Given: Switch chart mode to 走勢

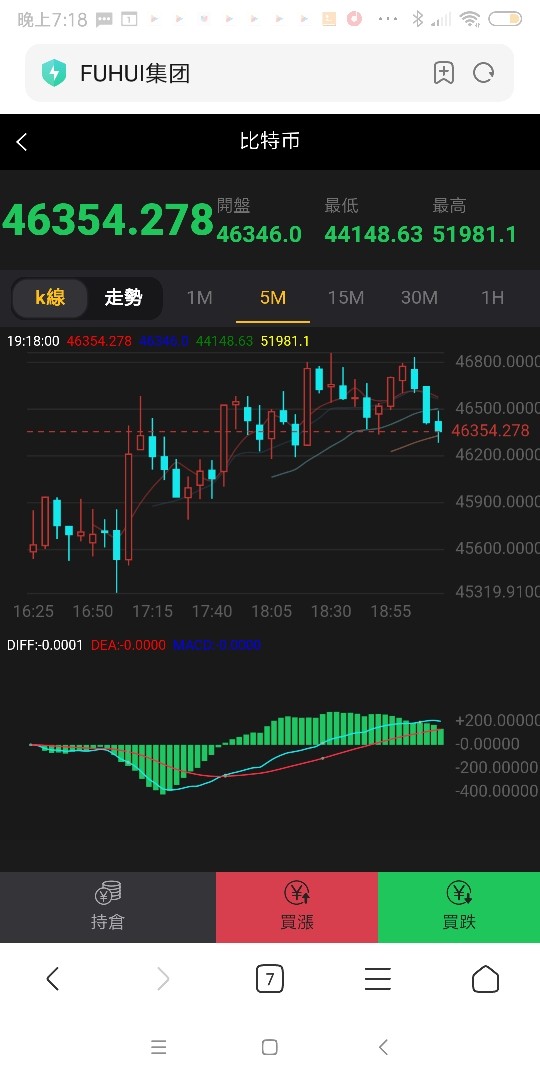Looking at the screenshot, I should click(123, 298).
